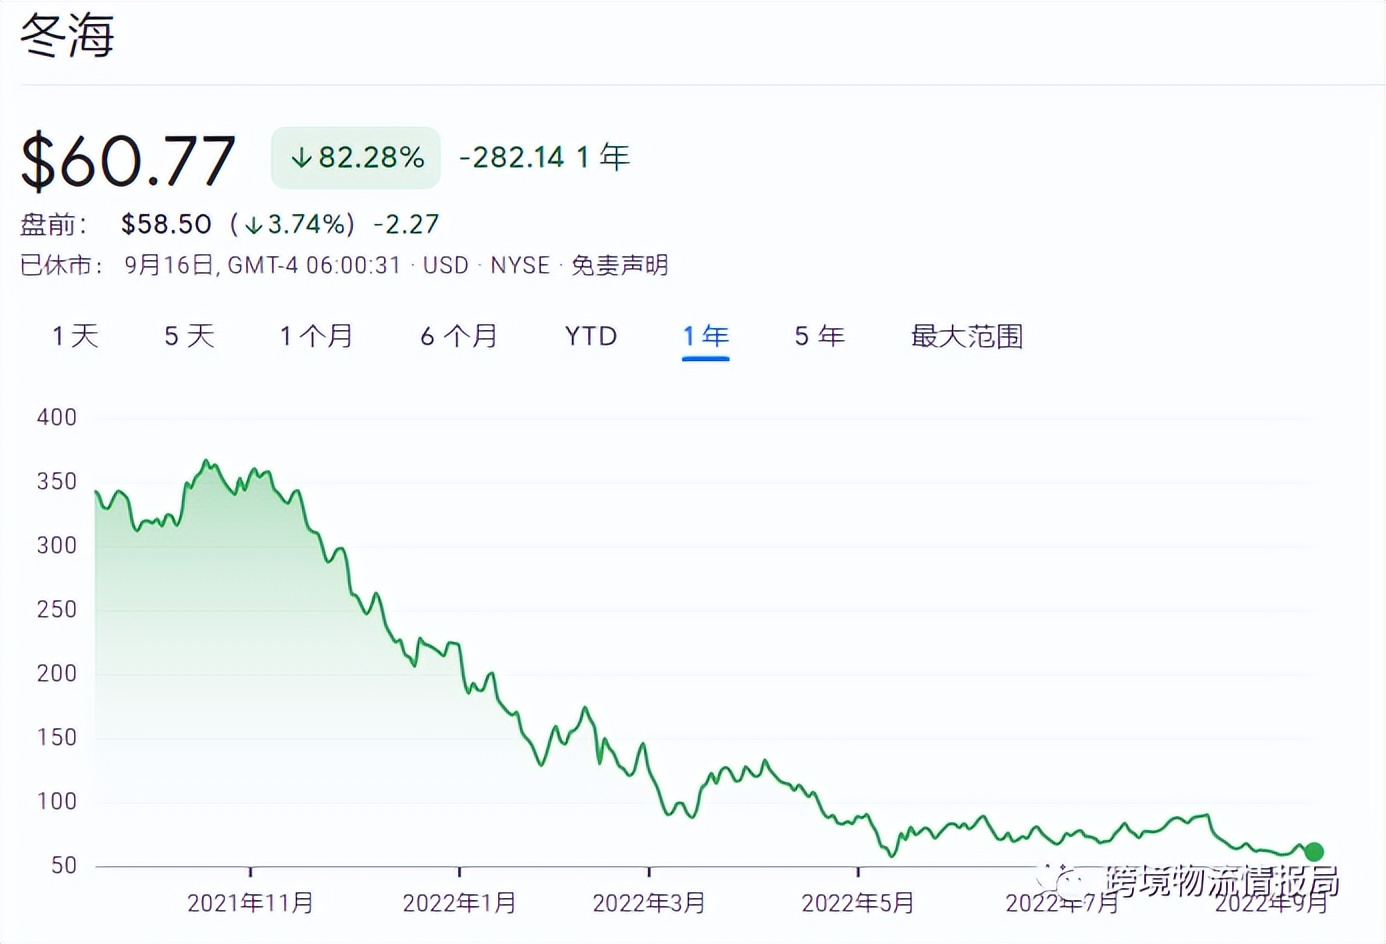The width and height of the screenshot is (1386, 944).
Task: Click the green endpoint dot on the price line
Action: click(1313, 851)
